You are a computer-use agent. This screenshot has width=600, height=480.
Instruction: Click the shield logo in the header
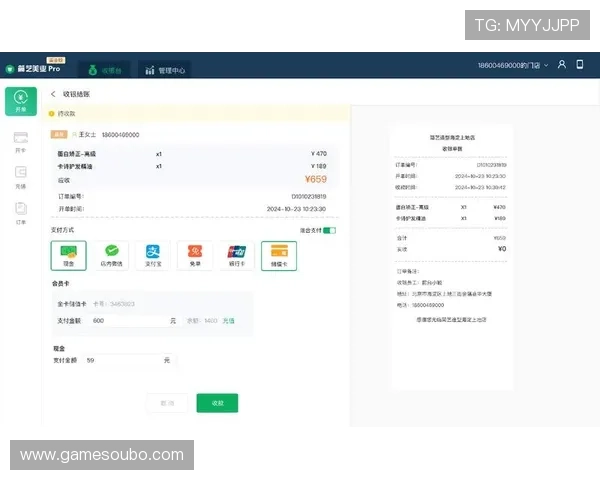click(x=10, y=69)
